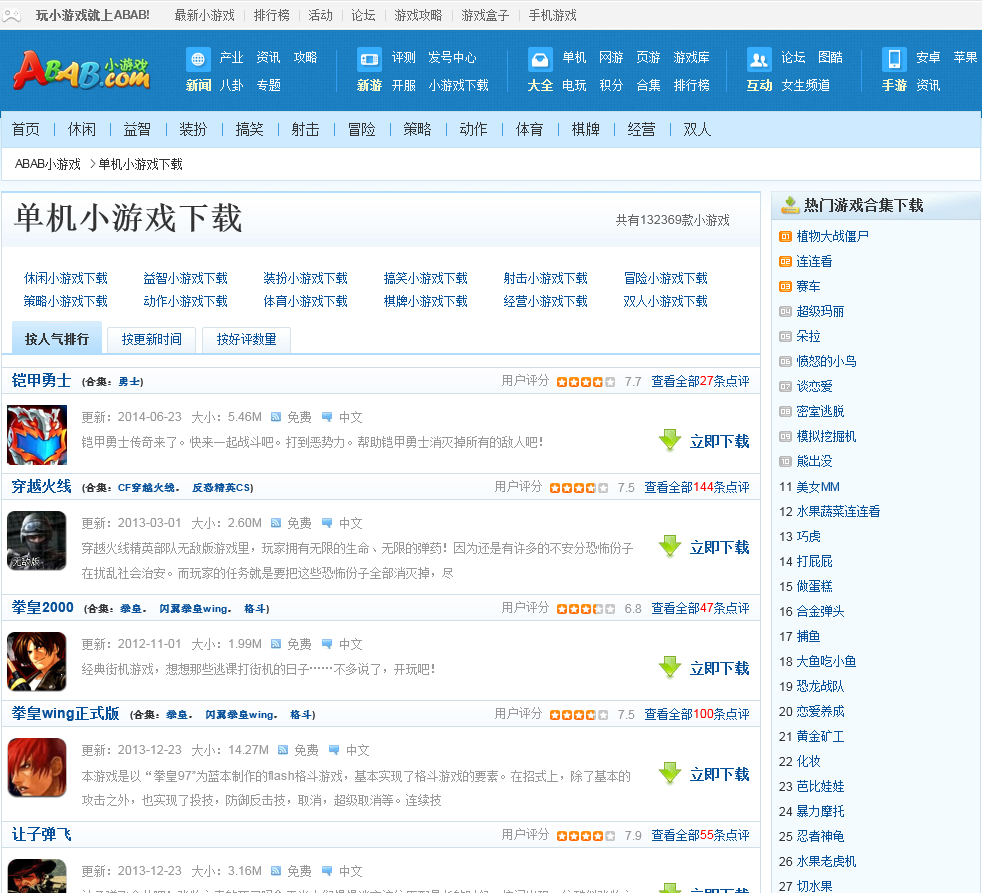Open 植物大战僵尸 in hot collections
The width and height of the screenshot is (982, 893).
click(832, 237)
